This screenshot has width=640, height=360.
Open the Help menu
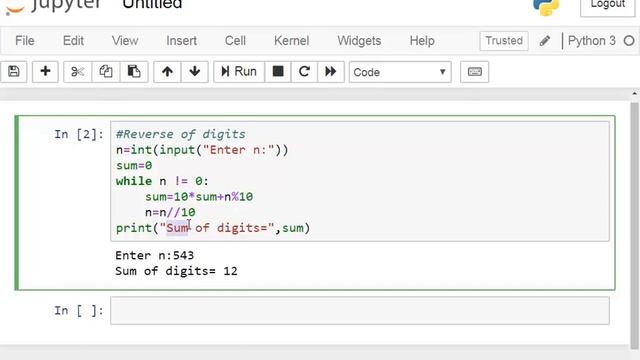click(x=422, y=41)
